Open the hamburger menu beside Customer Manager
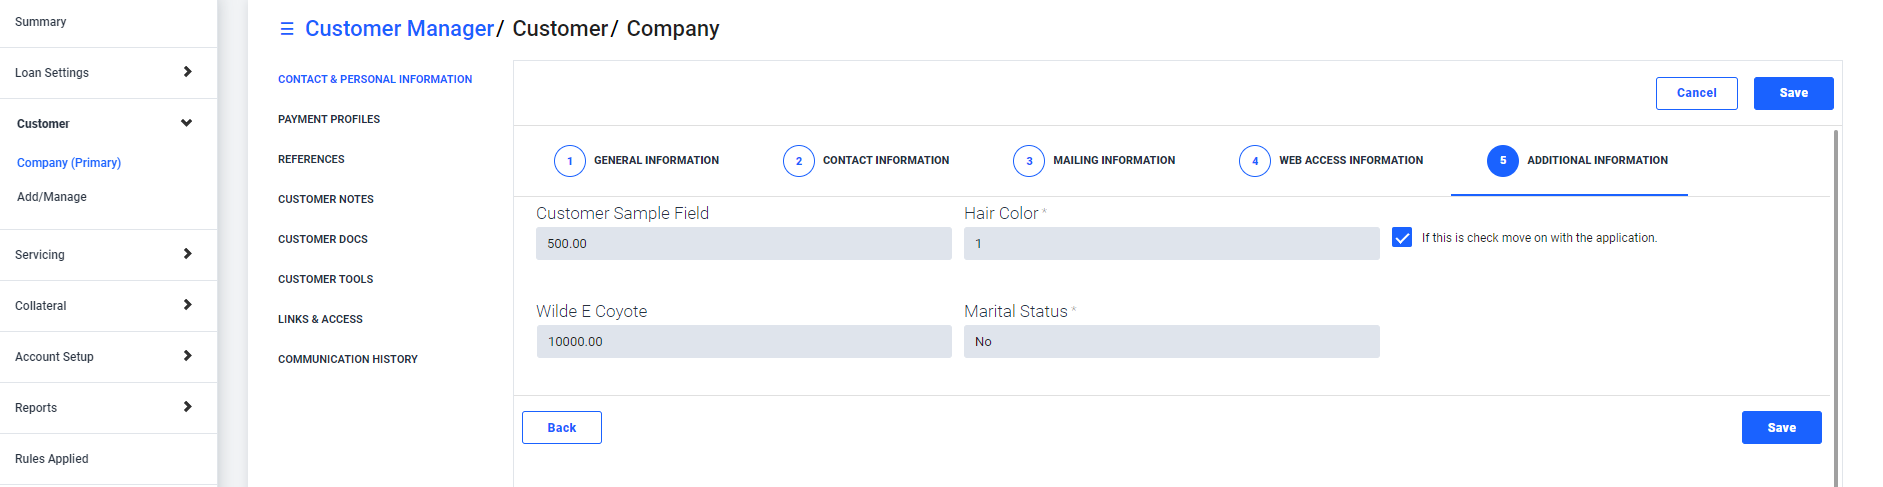 pos(287,29)
